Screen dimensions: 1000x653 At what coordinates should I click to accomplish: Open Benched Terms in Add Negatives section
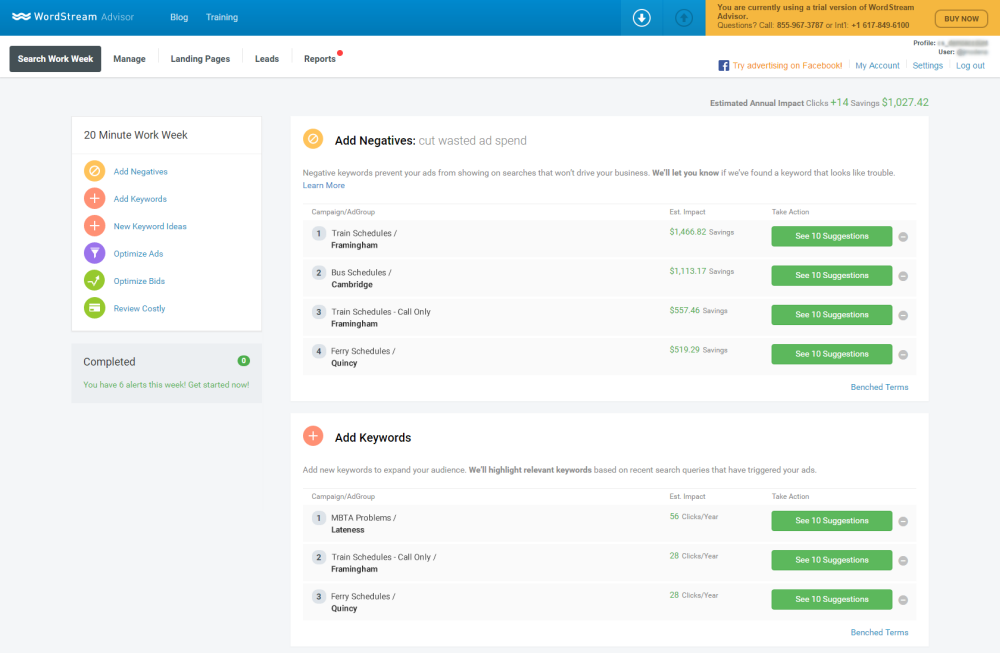(x=879, y=387)
